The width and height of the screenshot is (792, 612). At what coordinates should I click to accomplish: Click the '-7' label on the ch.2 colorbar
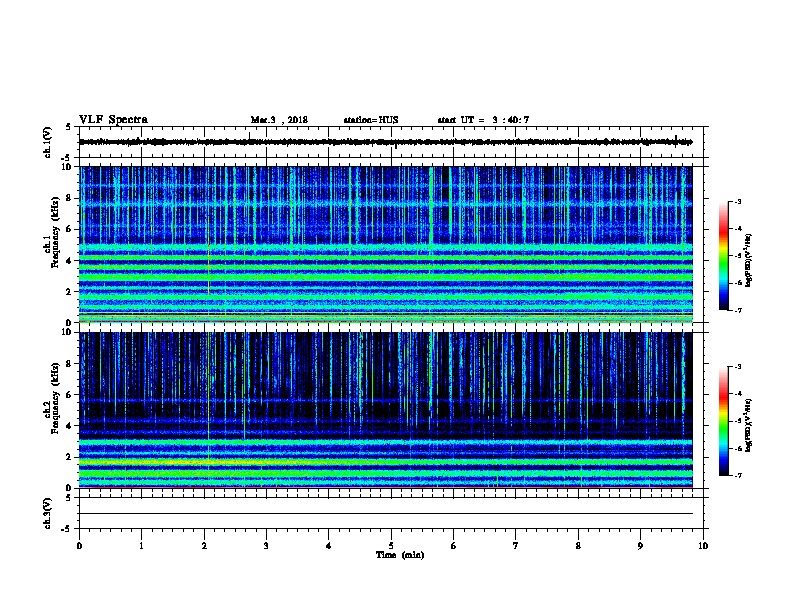pyautogui.click(x=737, y=475)
